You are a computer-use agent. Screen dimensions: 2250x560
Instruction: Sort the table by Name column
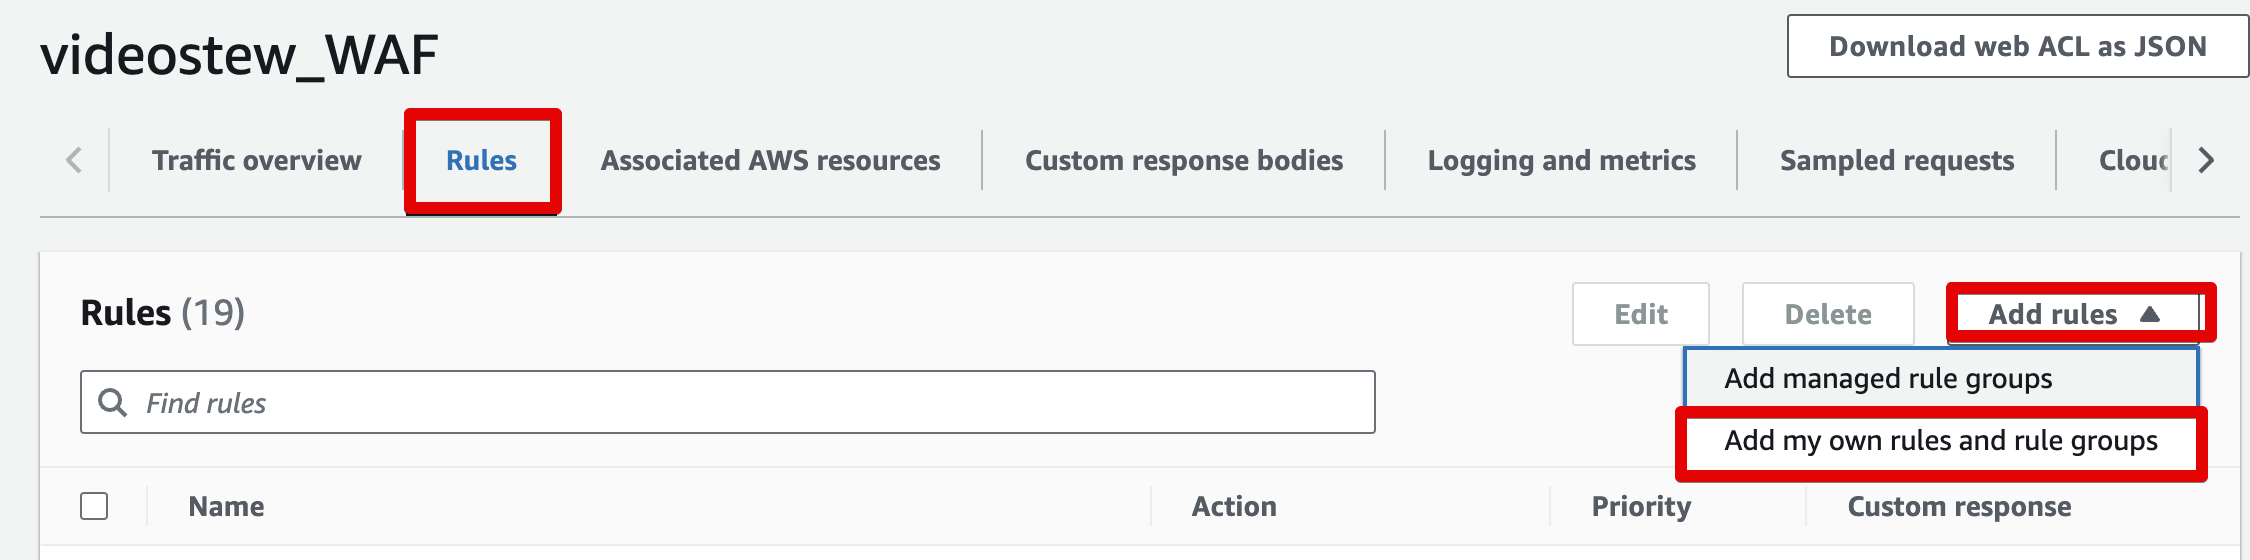[227, 506]
